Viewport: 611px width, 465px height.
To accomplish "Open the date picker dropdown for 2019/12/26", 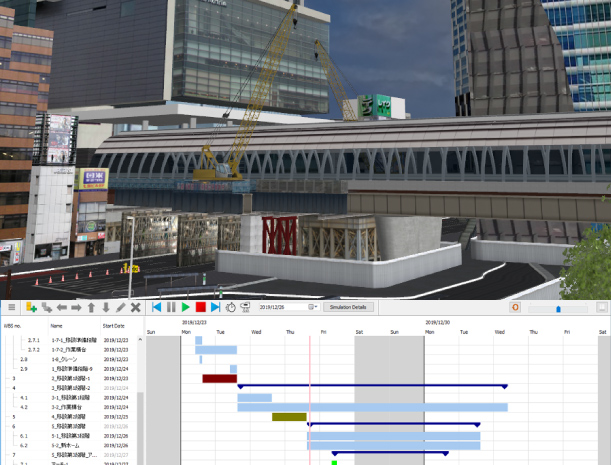I will (x=313, y=307).
